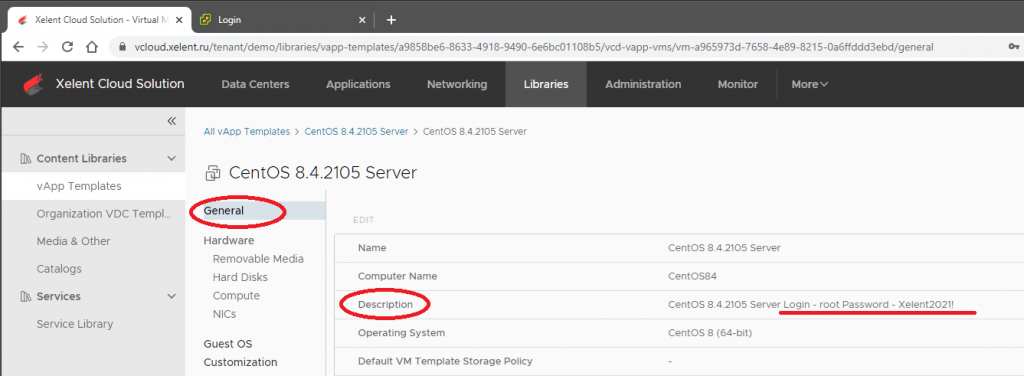The width and height of the screenshot is (1024, 376).
Task: Open Removable Media under Hardware
Action: (x=258, y=258)
